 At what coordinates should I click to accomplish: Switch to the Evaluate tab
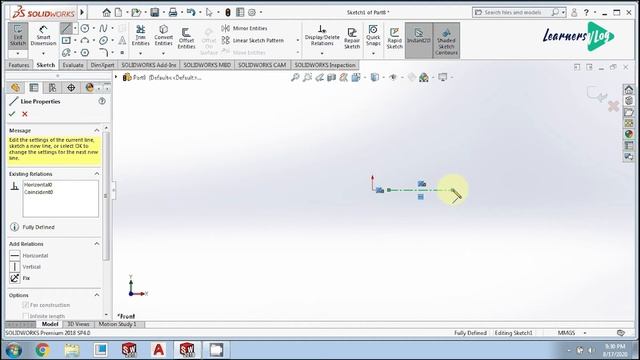(73, 65)
